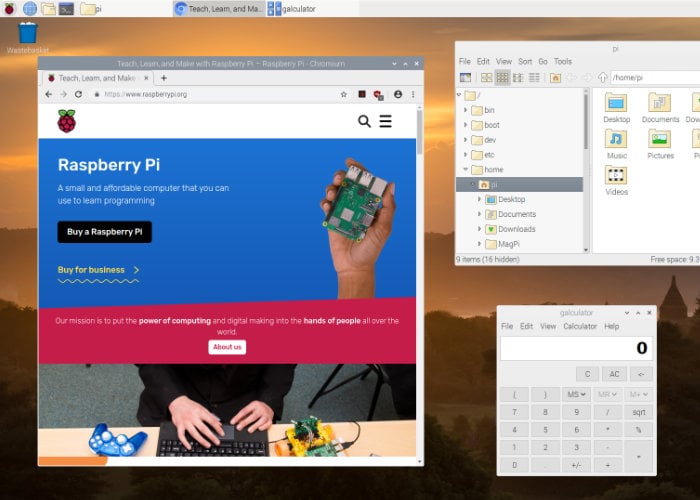Click the Raspberry Pi logo on webpage
Viewport: 700px width, 500px height.
[67, 121]
